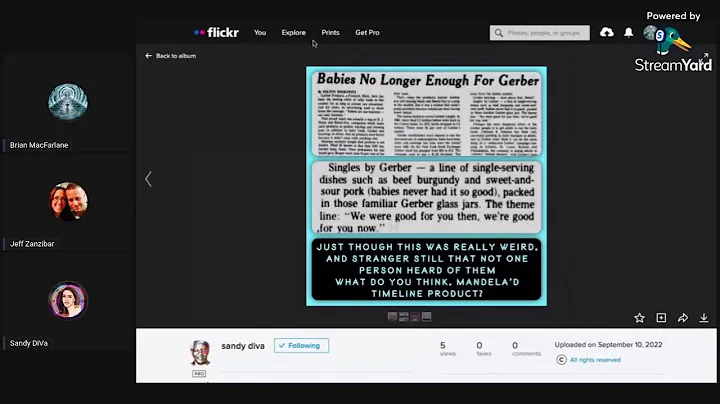Click sandy diva's profile picture
The width and height of the screenshot is (720, 404).
coord(200,352)
